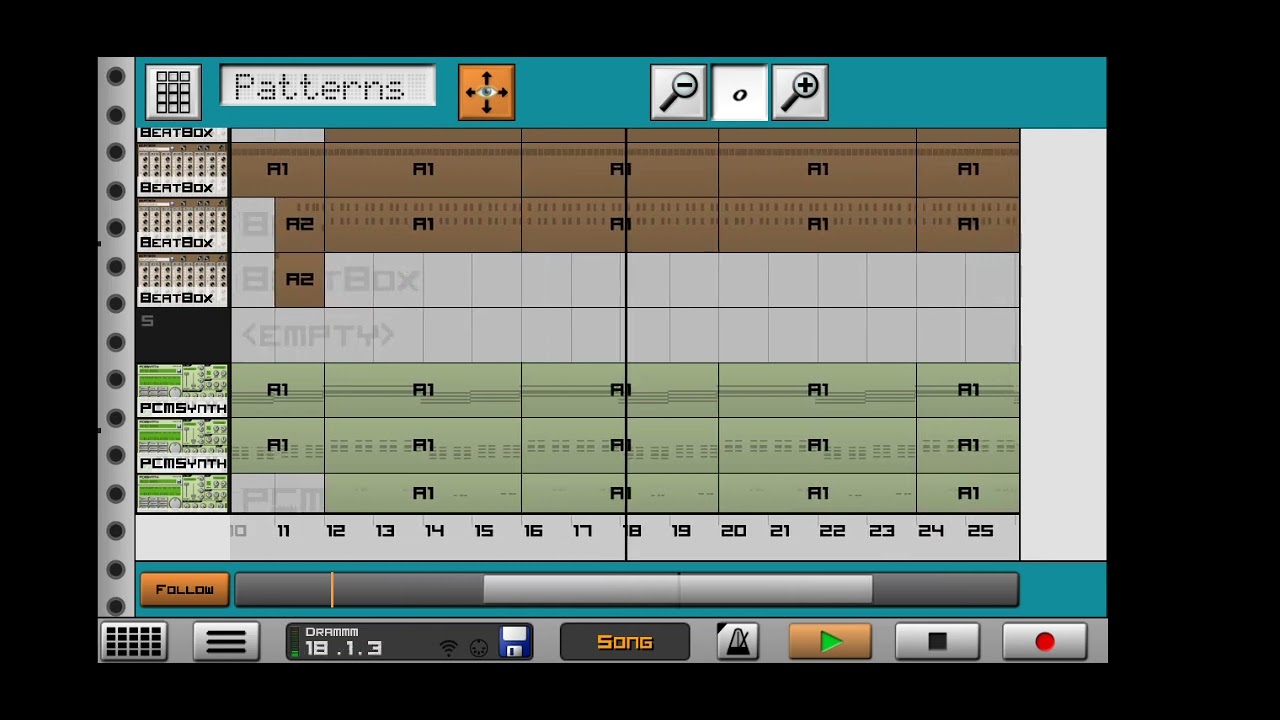Select A1 pattern at bar 24 in second PCMSynth track
The width and height of the screenshot is (1280, 720).
click(968, 445)
